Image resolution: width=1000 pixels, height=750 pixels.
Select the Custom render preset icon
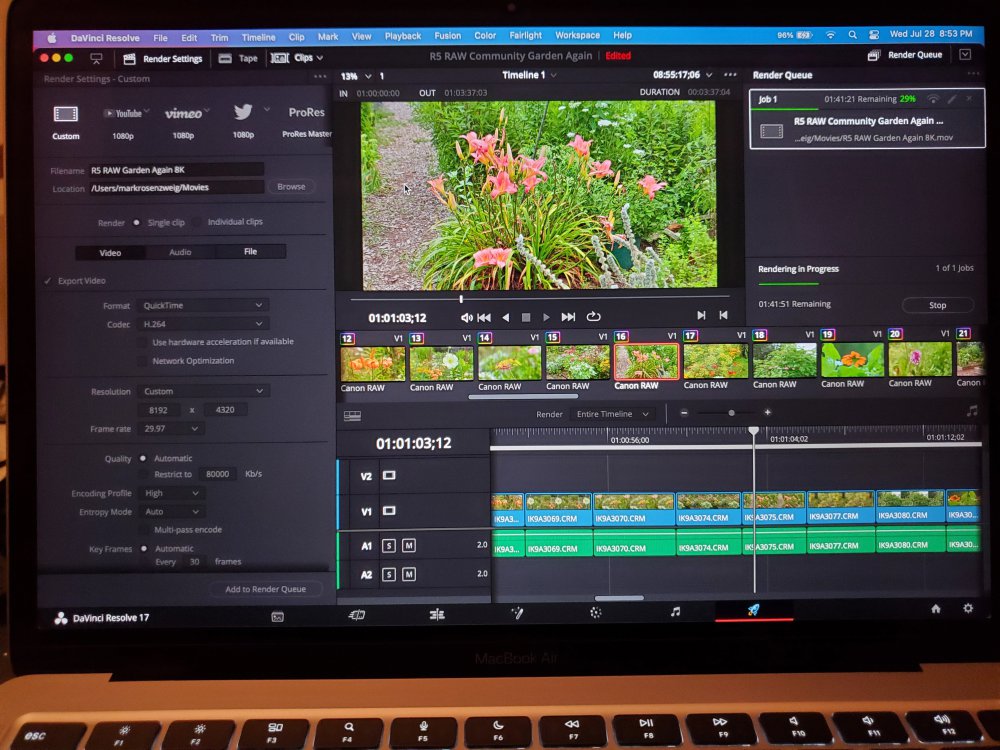(66, 114)
